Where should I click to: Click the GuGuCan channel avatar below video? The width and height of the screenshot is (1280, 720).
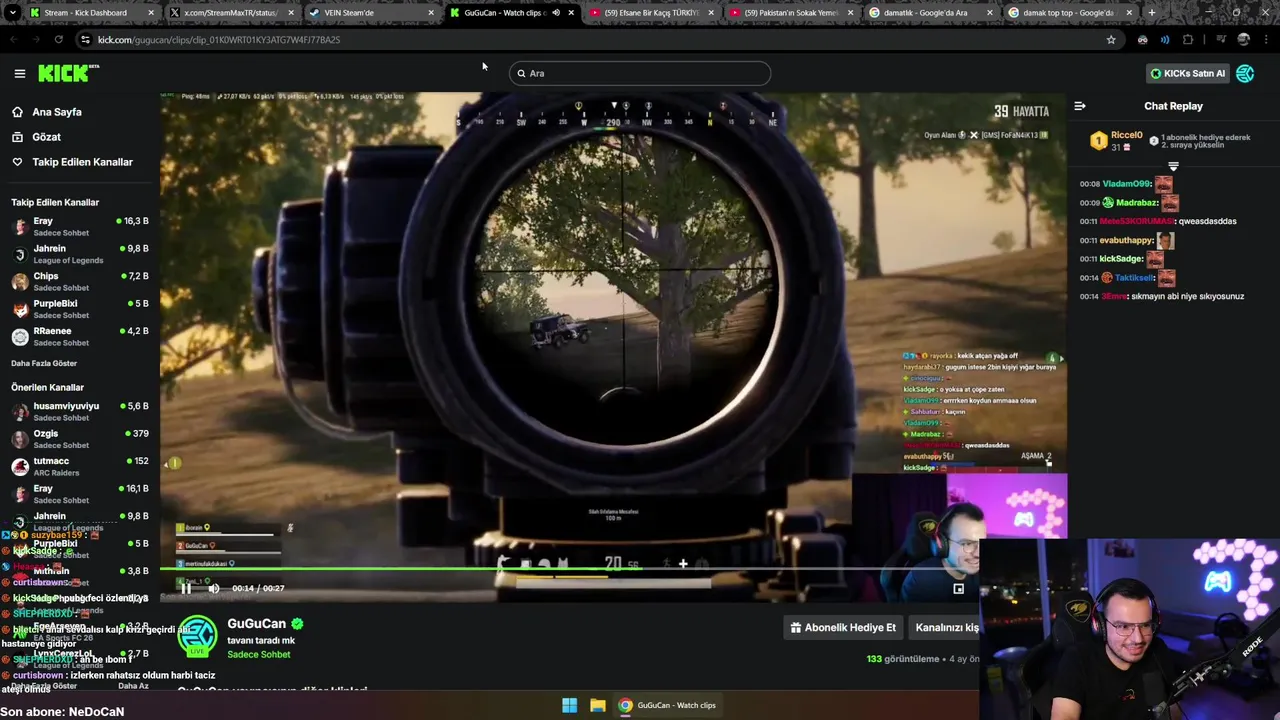[197, 637]
